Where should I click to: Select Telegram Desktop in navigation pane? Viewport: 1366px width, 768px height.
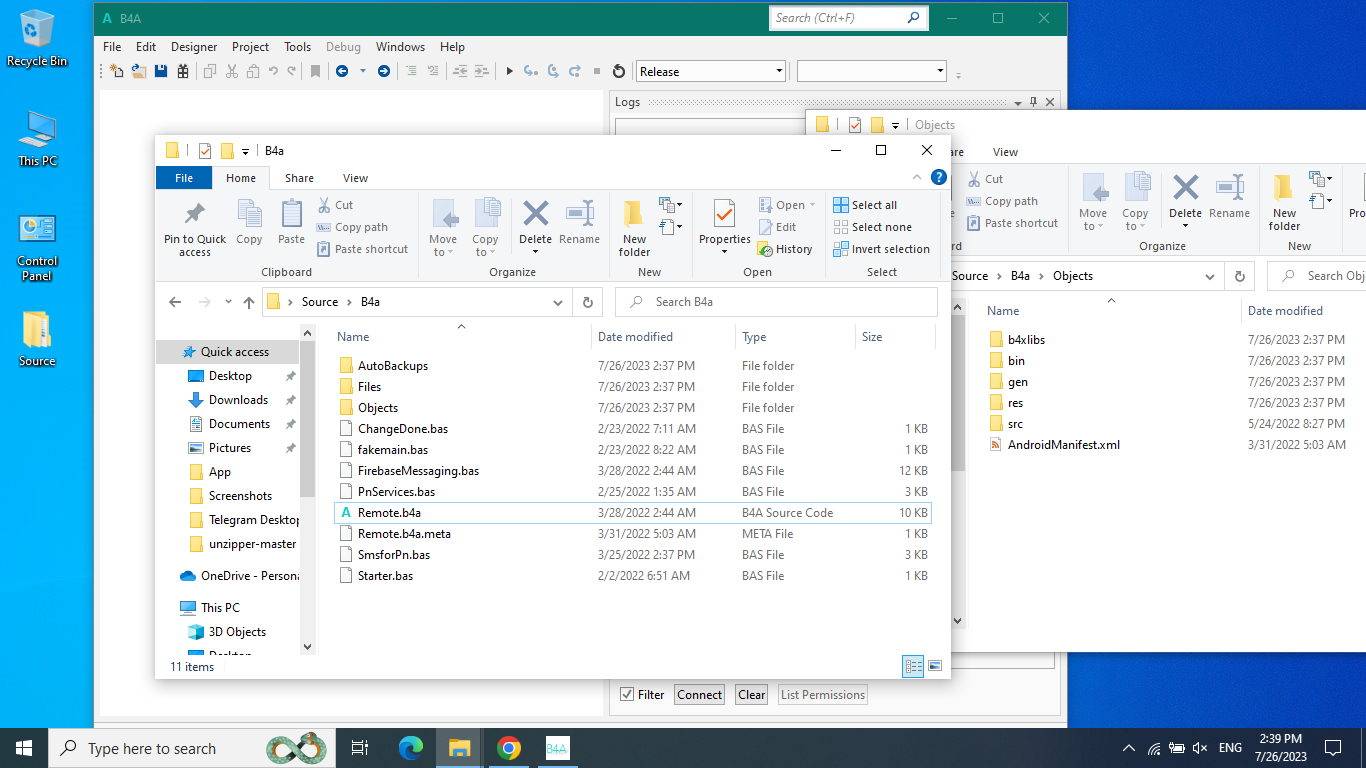coord(243,520)
